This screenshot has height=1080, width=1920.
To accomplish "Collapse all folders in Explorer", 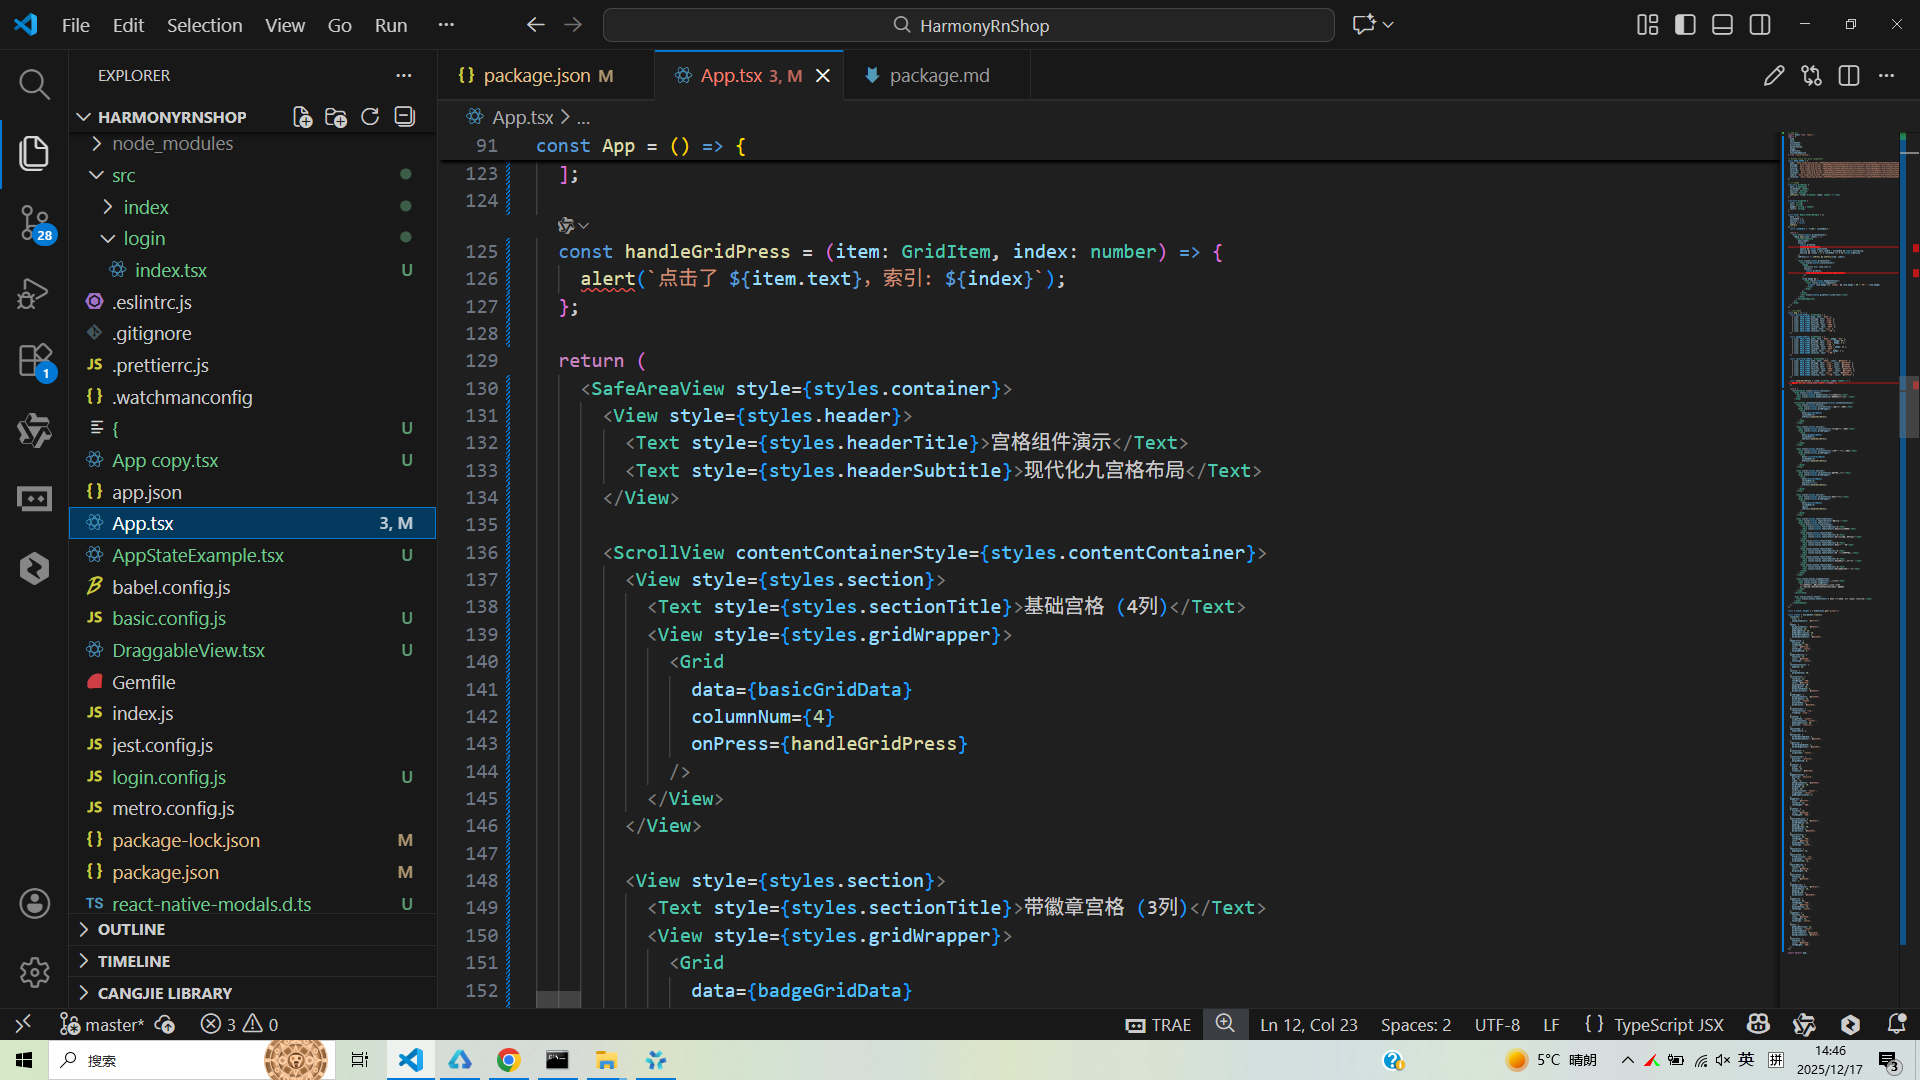I will pos(405,117).
